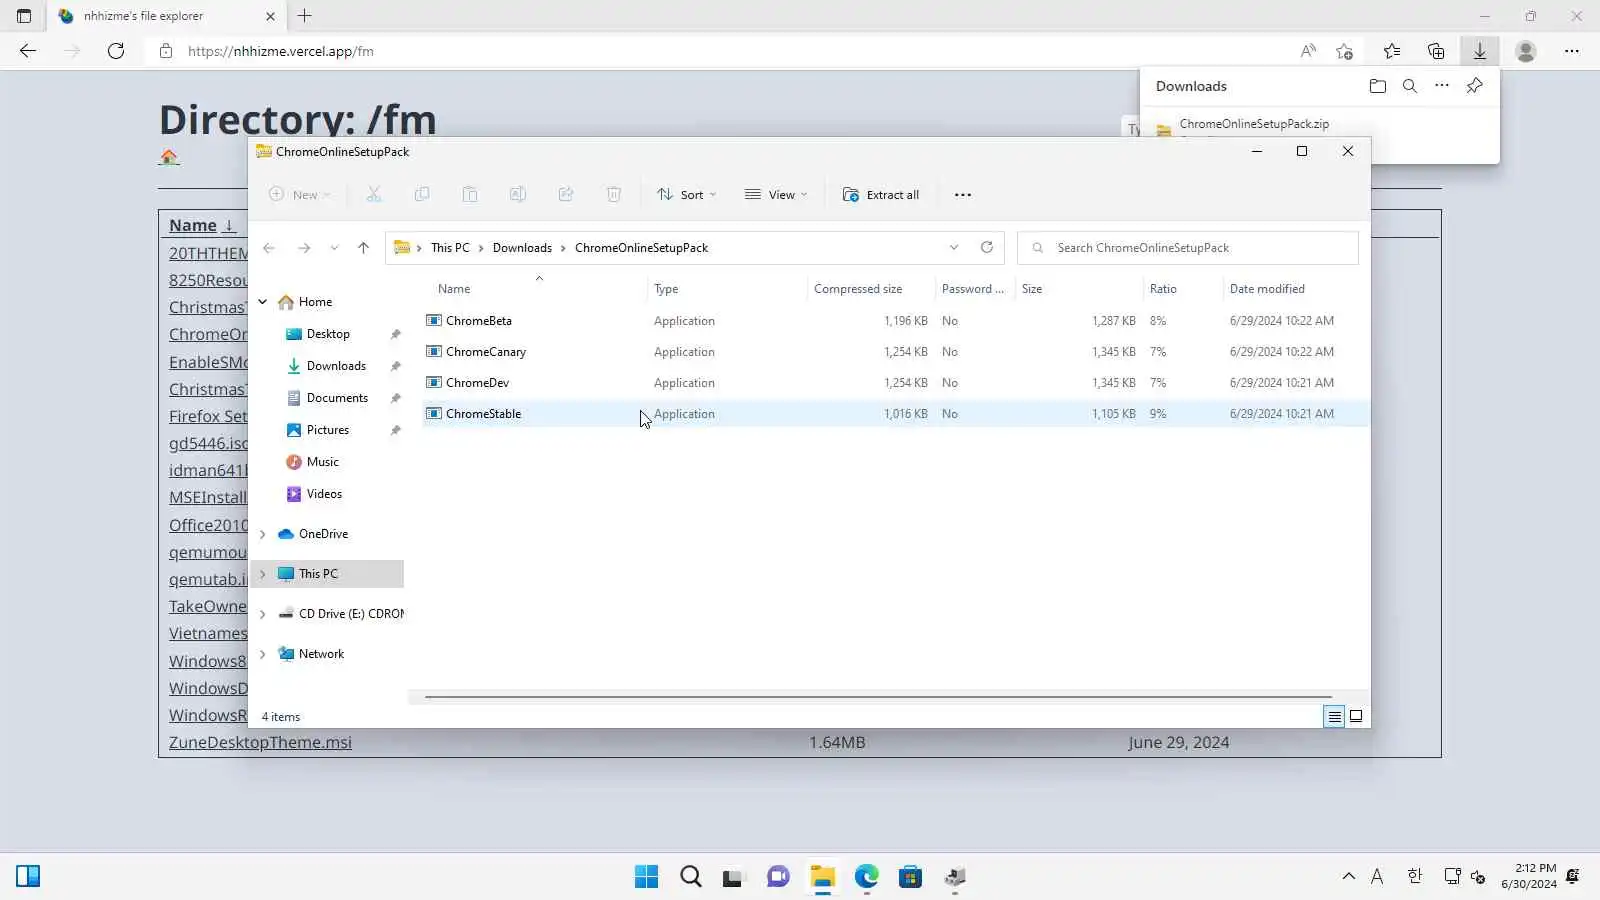
Task: Open Microsoft Store from taskbar
Action: (x=911, y=877)
